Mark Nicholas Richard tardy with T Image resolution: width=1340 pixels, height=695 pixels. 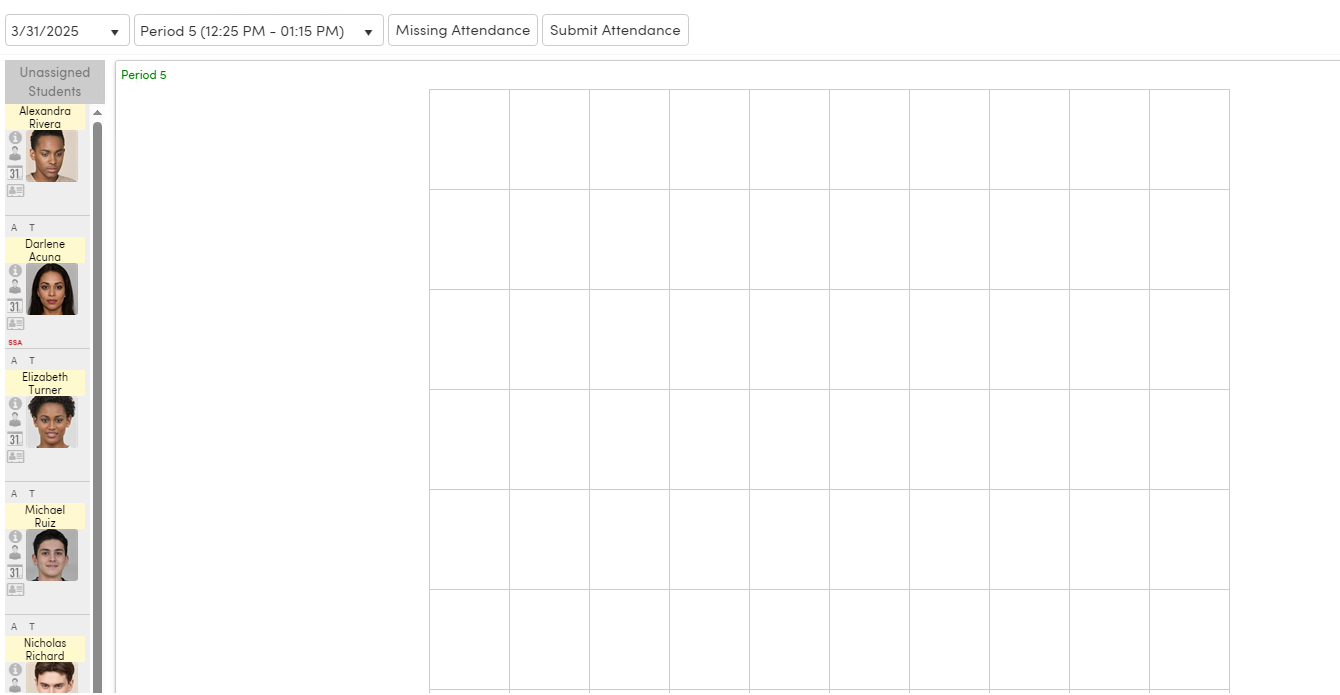pos(32,626)
